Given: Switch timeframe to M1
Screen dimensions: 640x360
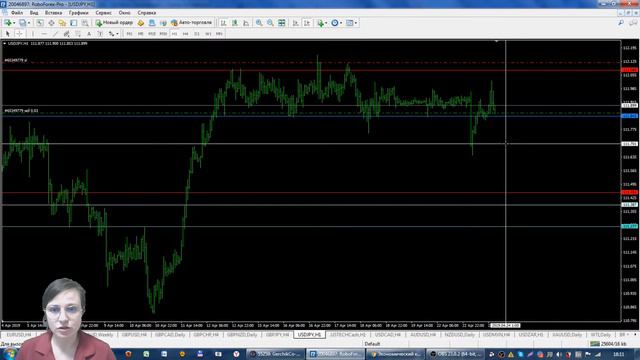Looking at the screenshot, I should 129,33.
